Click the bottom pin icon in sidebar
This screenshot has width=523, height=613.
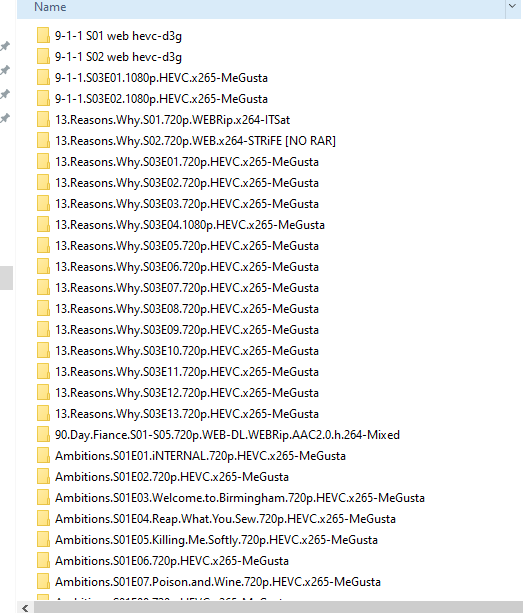point(5,118)
